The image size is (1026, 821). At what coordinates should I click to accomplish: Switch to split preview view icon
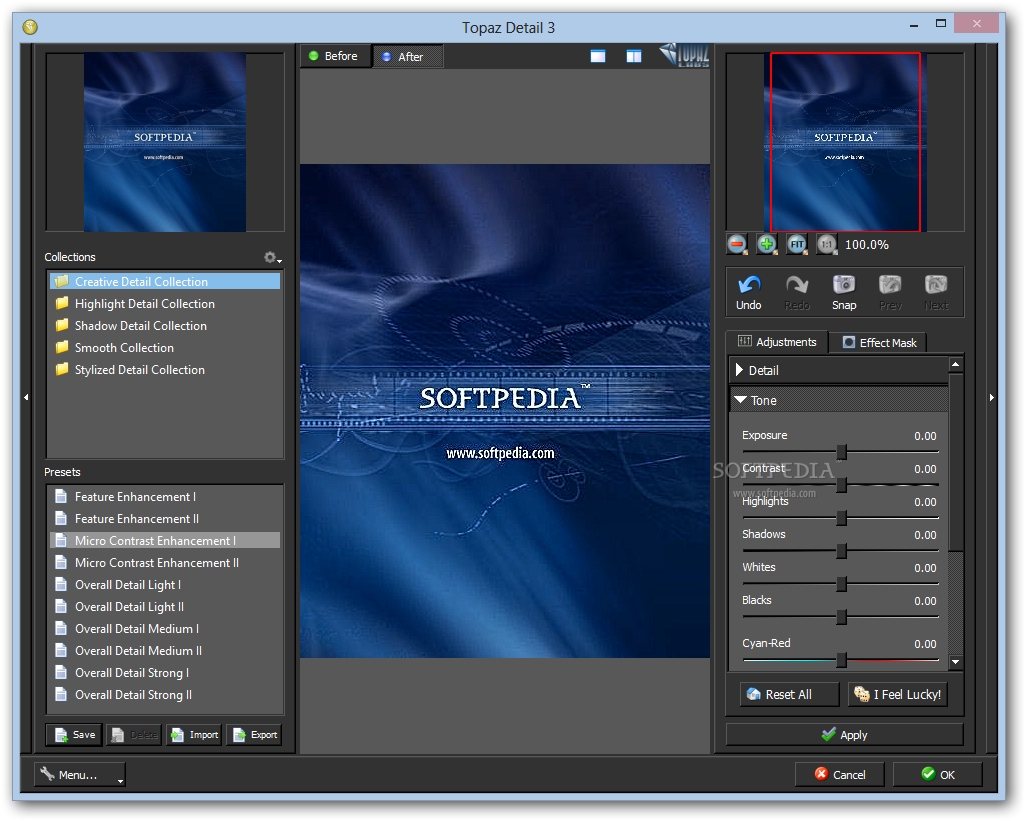tap(634, 56)
